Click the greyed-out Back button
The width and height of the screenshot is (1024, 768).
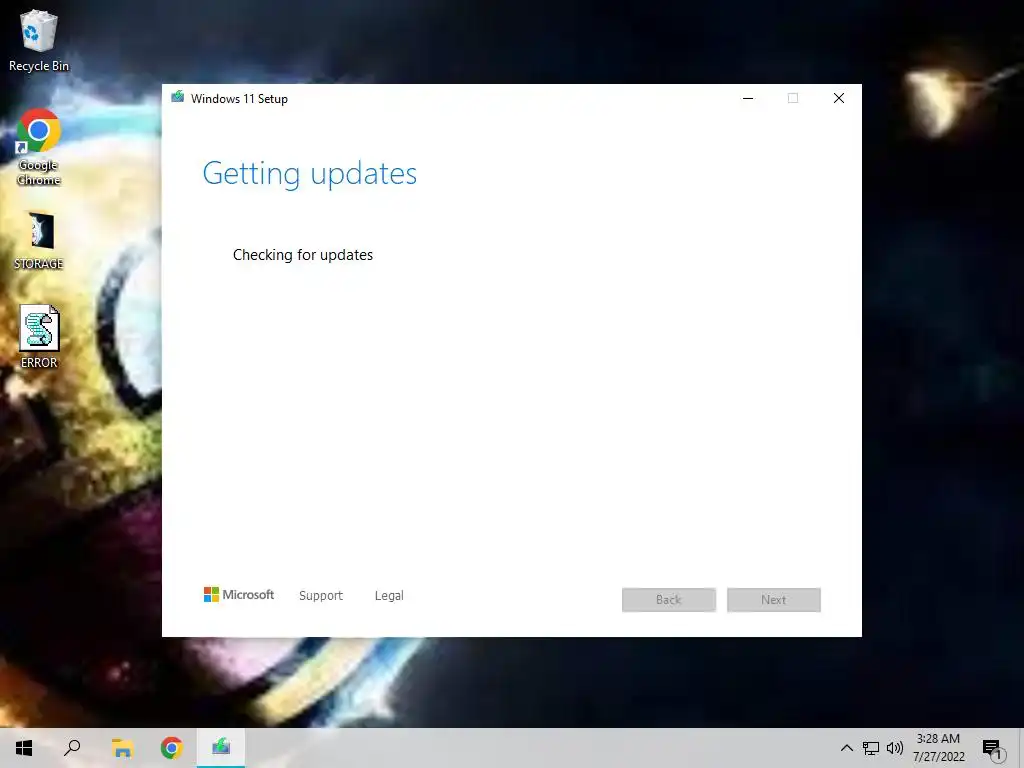pos(669,600)
